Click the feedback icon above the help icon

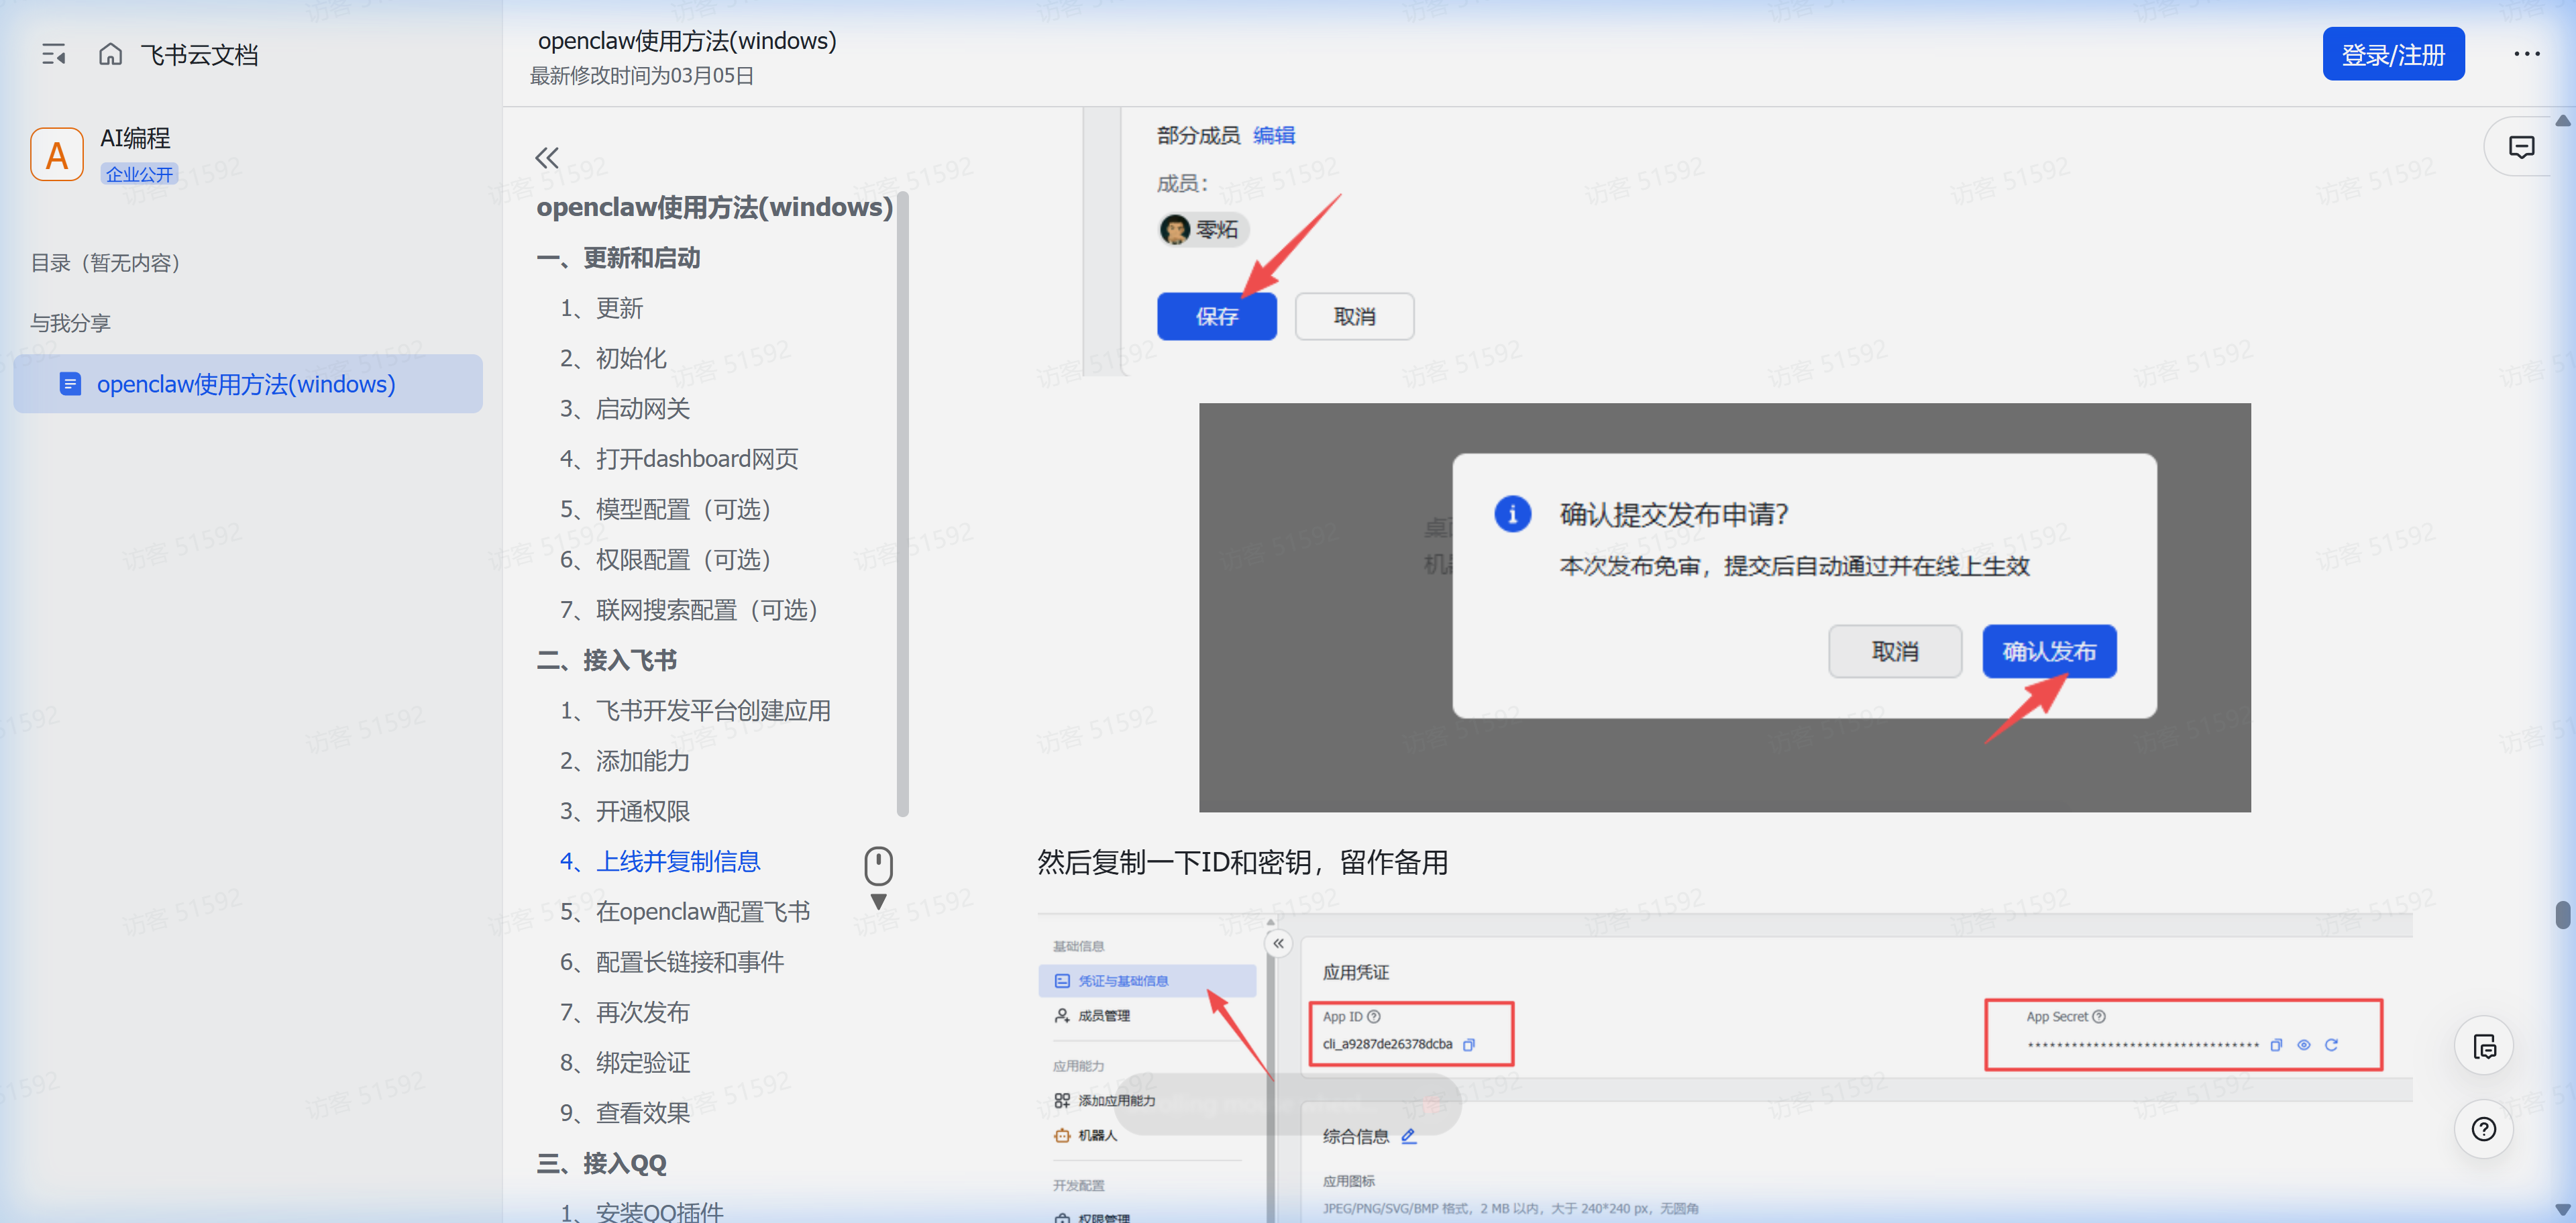click(2484, 1046)
